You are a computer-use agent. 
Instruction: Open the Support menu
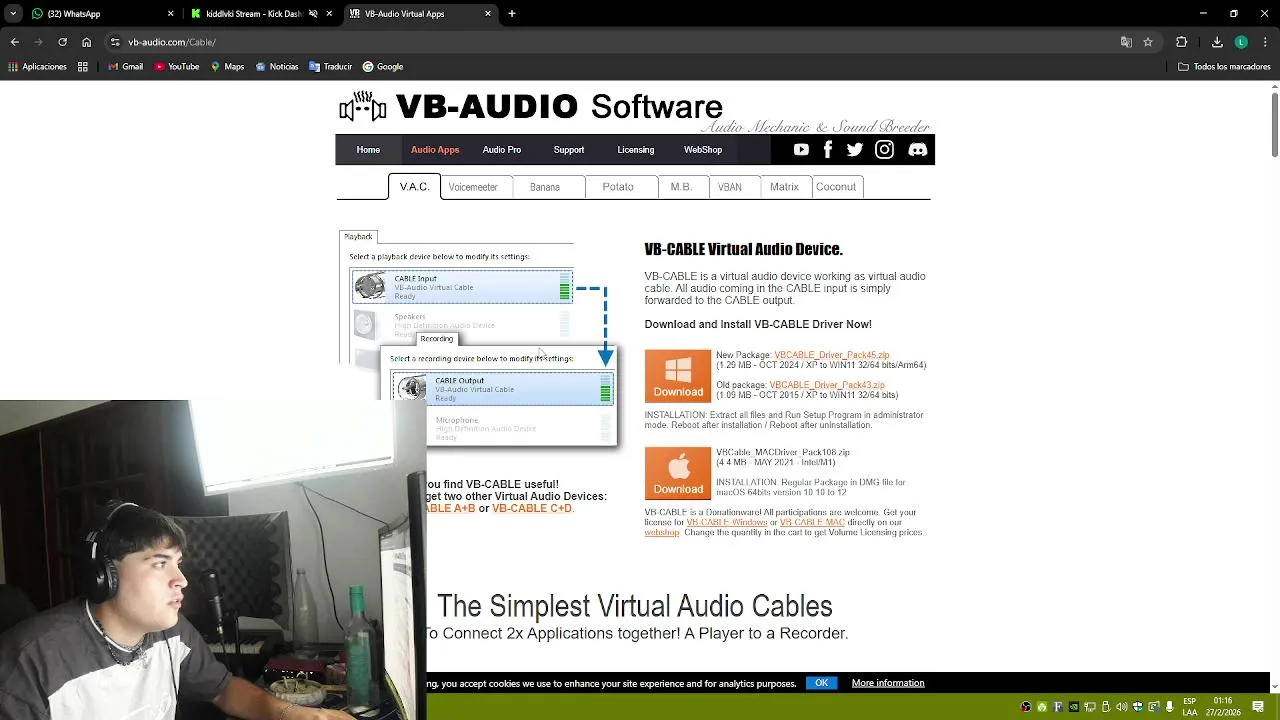tap(569, 150)
